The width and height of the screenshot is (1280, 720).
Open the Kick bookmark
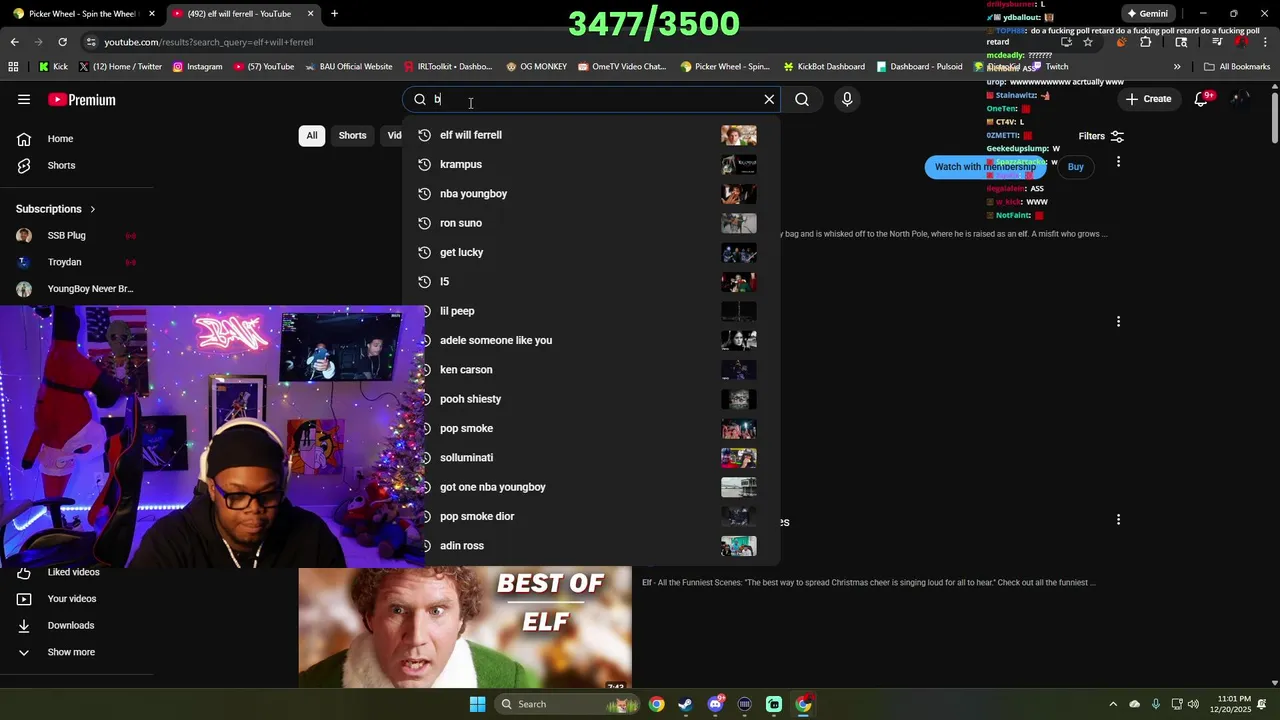tap(53, 67)
